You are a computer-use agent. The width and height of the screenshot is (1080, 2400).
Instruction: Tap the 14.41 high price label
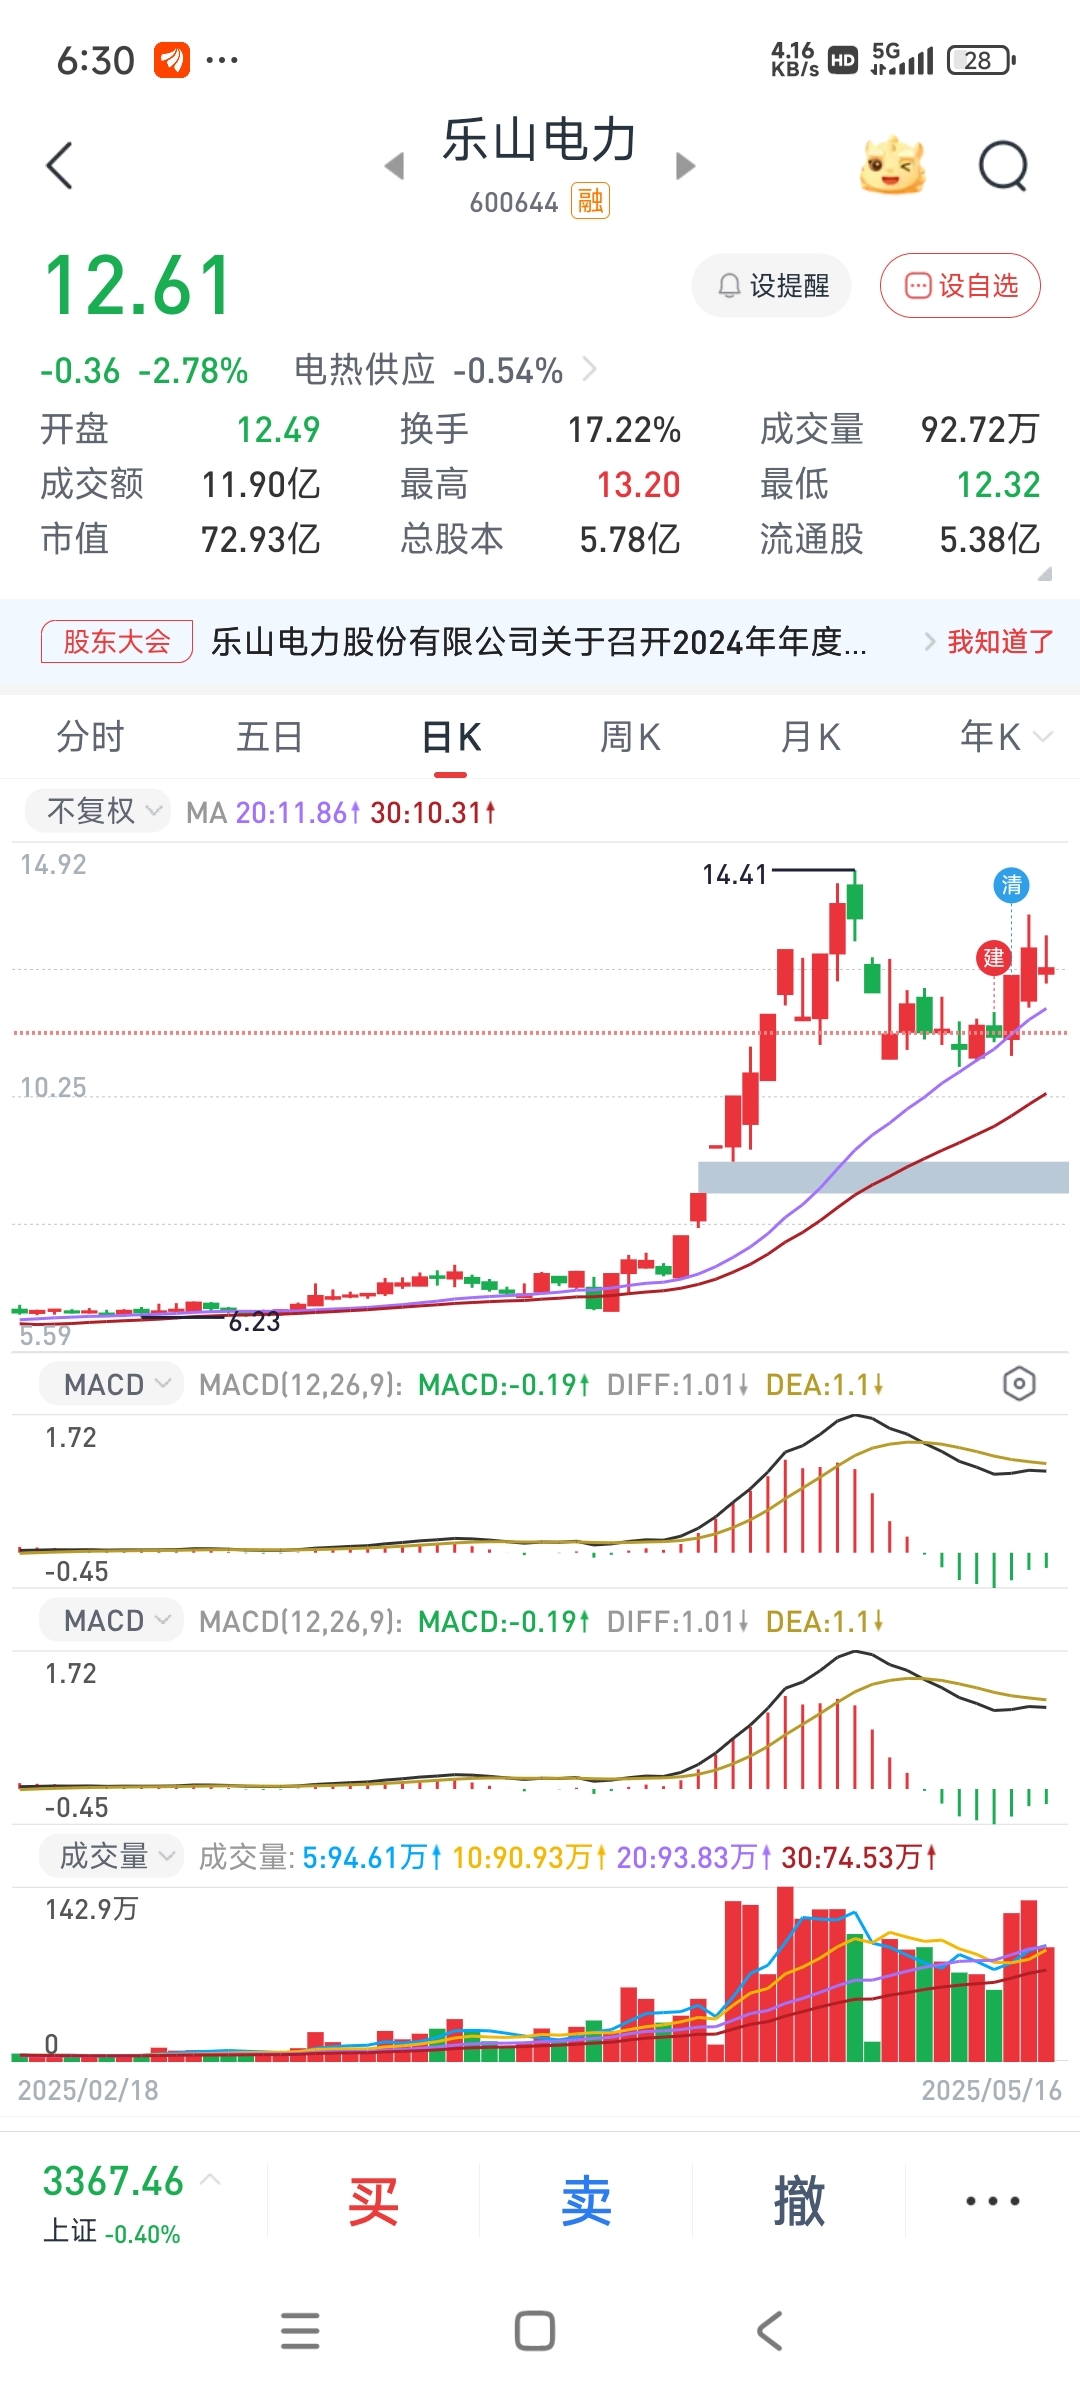point(734,875)
